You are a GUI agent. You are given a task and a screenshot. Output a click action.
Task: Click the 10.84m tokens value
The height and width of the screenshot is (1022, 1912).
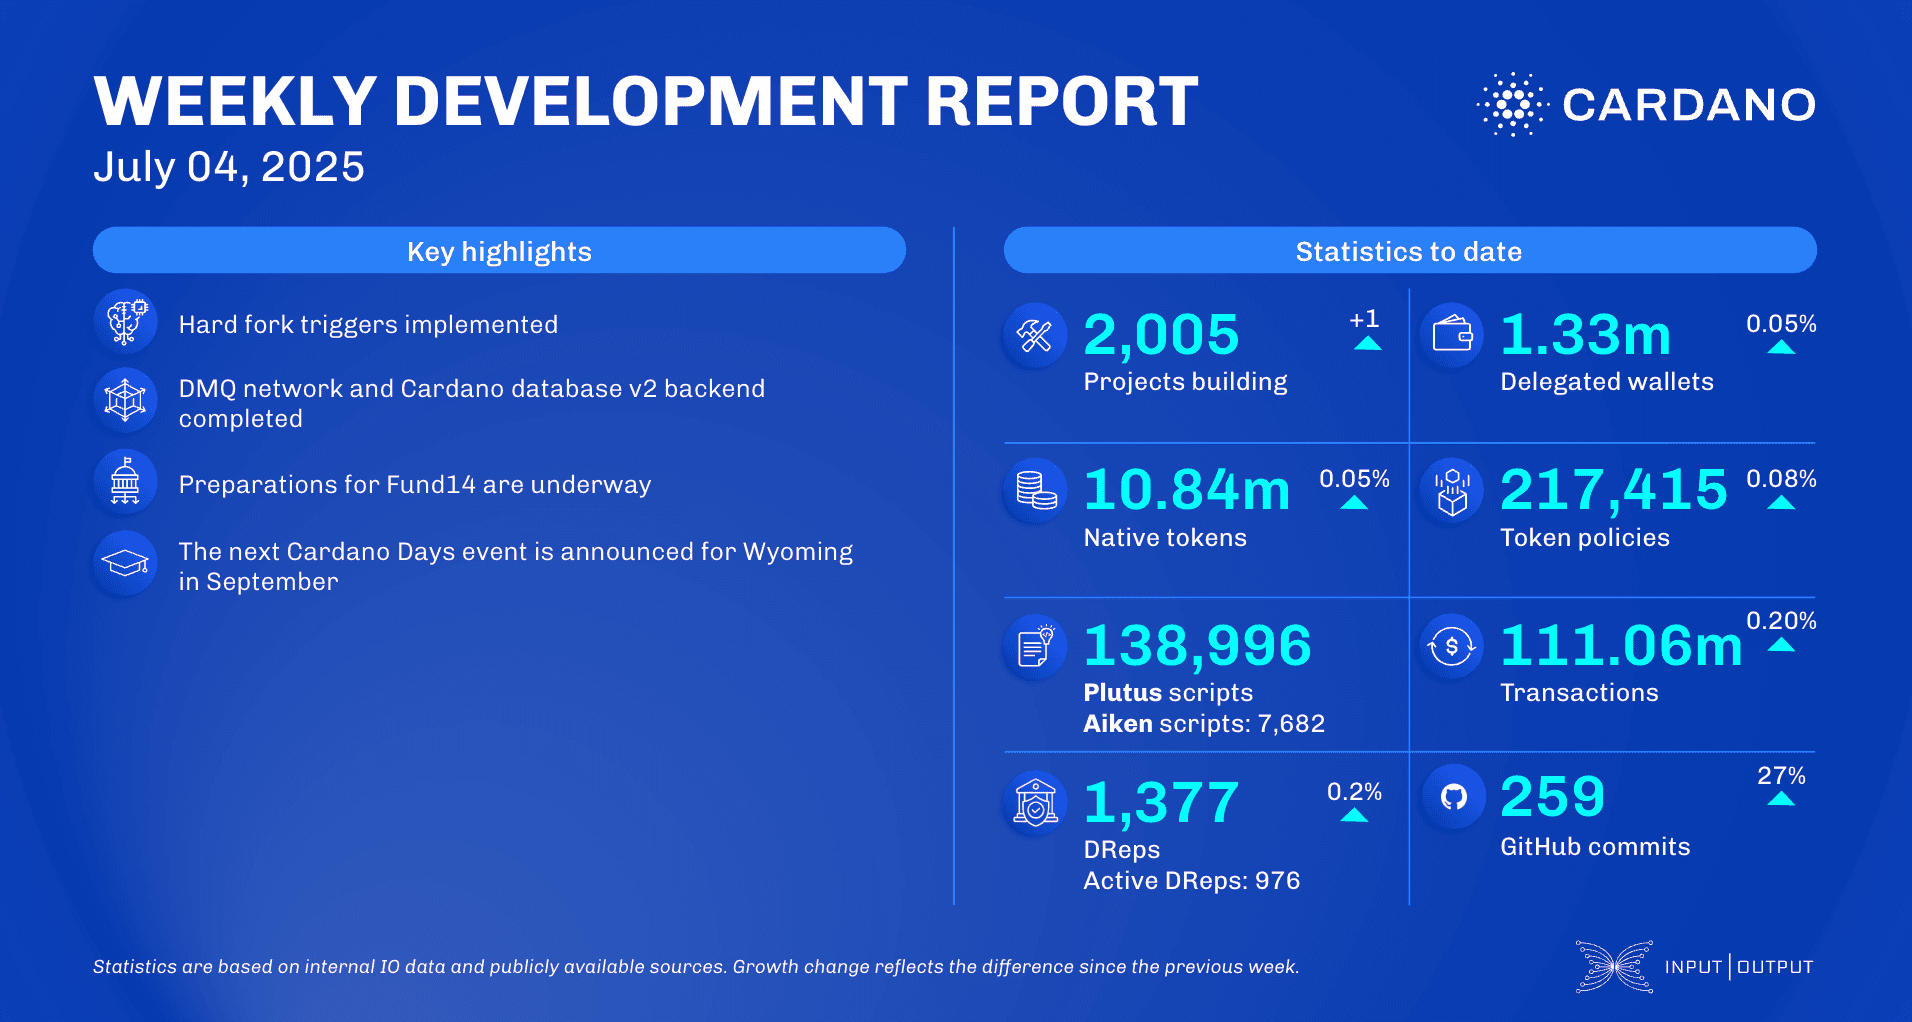click(1187, 490)
